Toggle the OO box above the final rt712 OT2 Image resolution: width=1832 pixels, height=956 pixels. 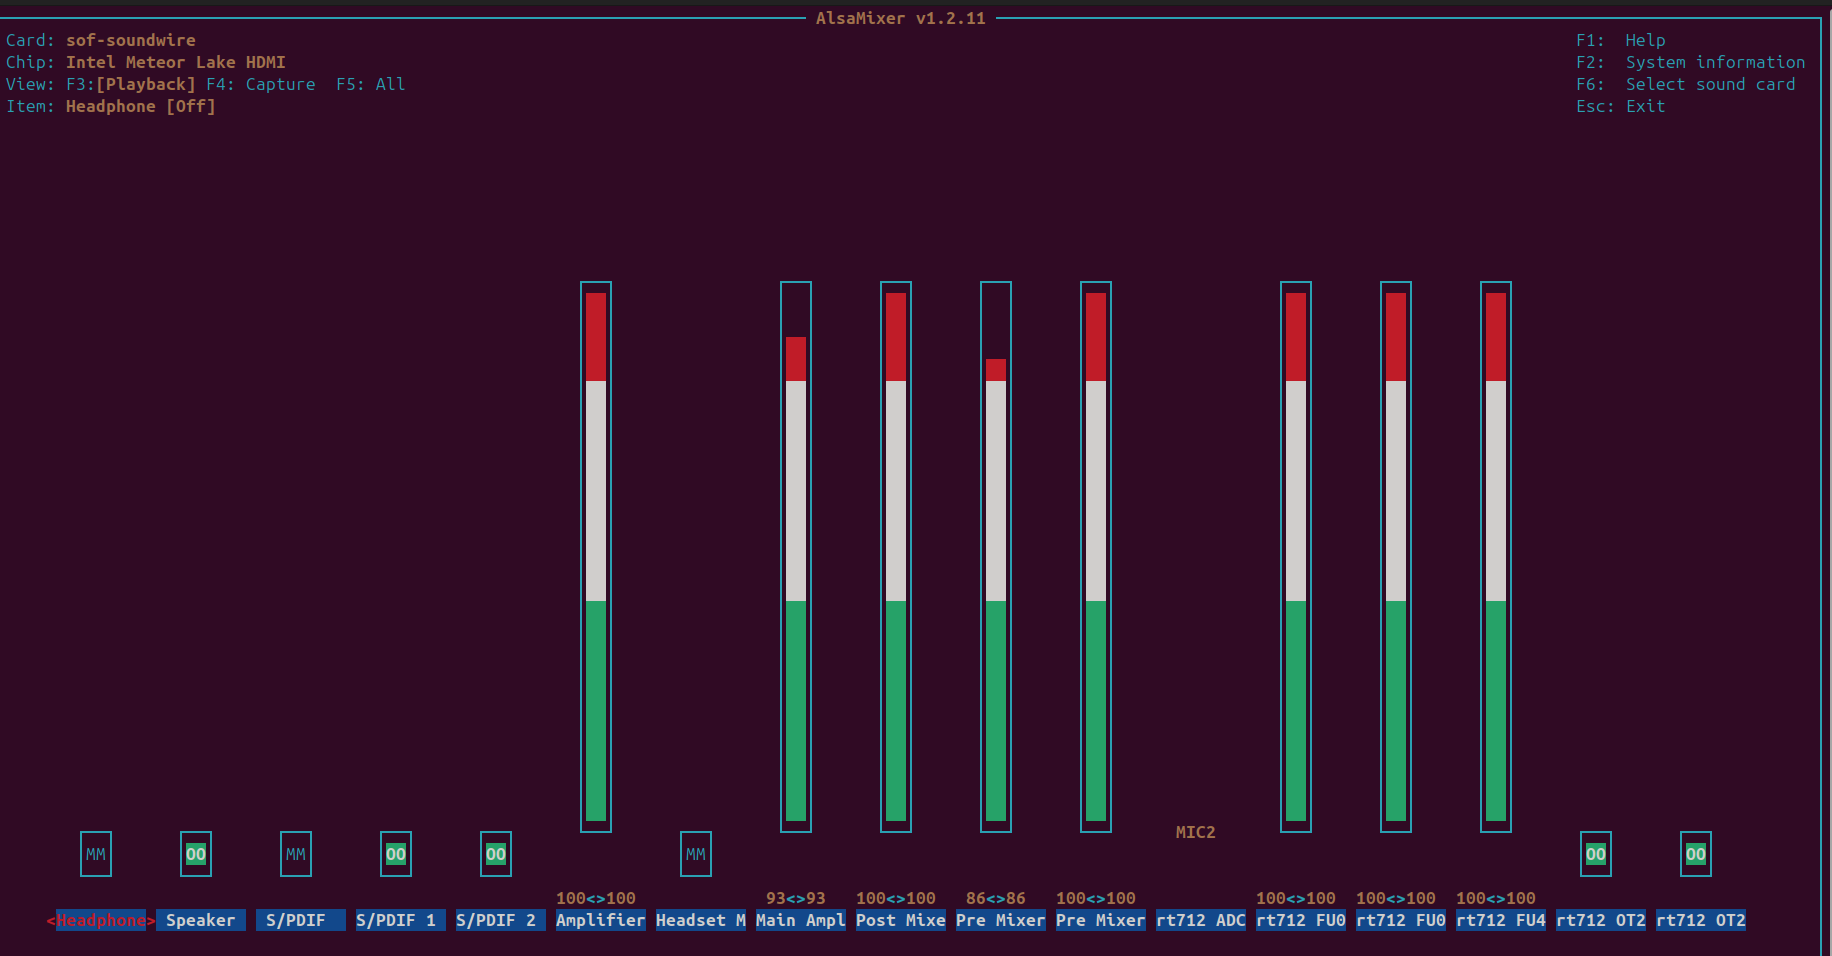(x=1696, y=854)
